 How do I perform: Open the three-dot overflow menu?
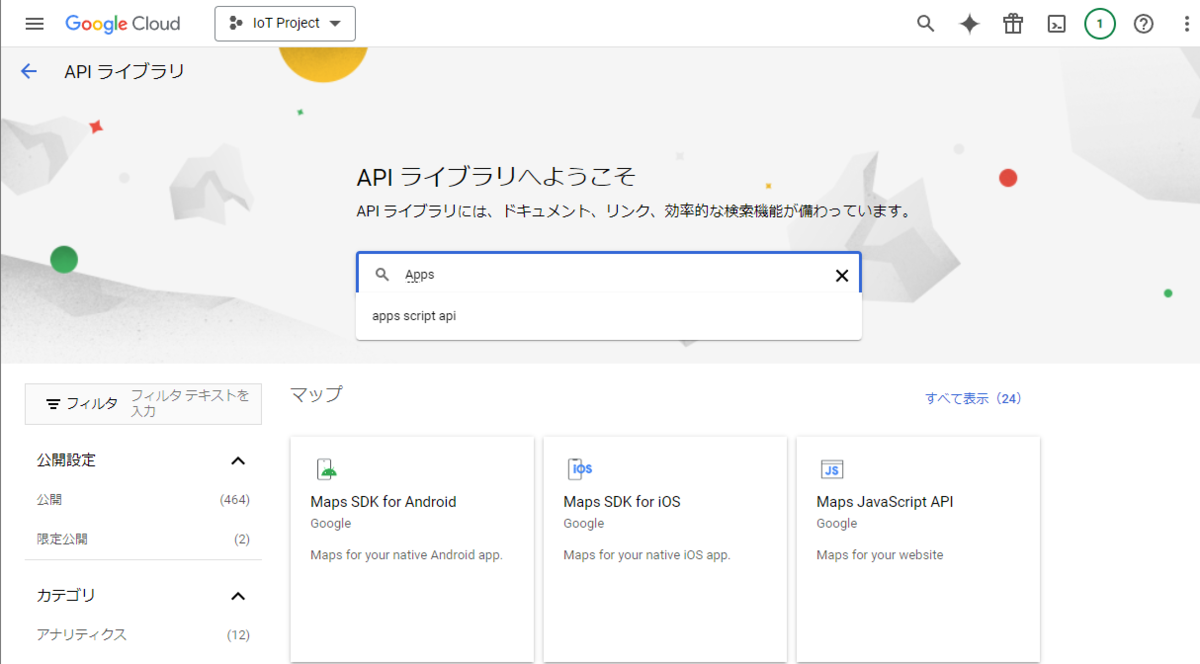point(1185,23)
